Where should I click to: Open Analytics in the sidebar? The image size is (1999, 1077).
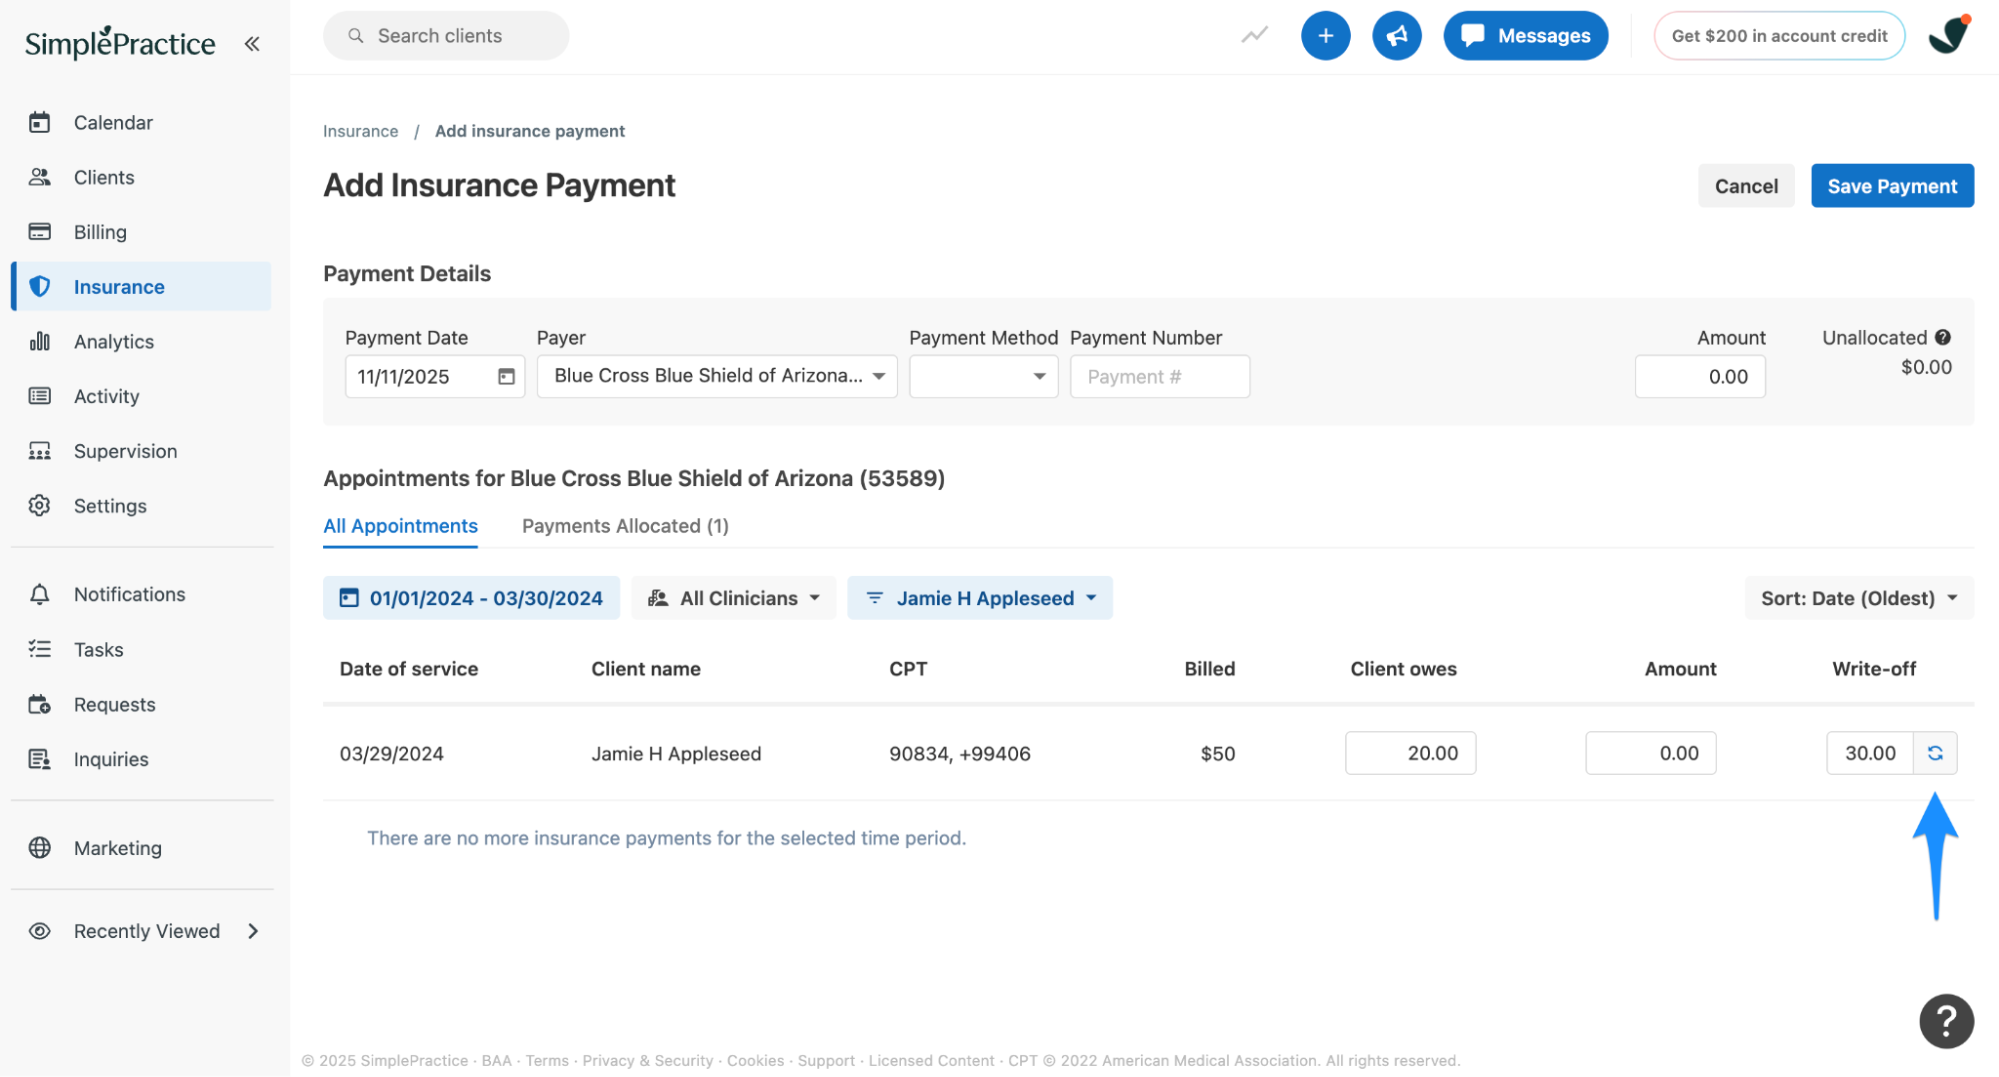pyautogui.click(x=141, y=341)
